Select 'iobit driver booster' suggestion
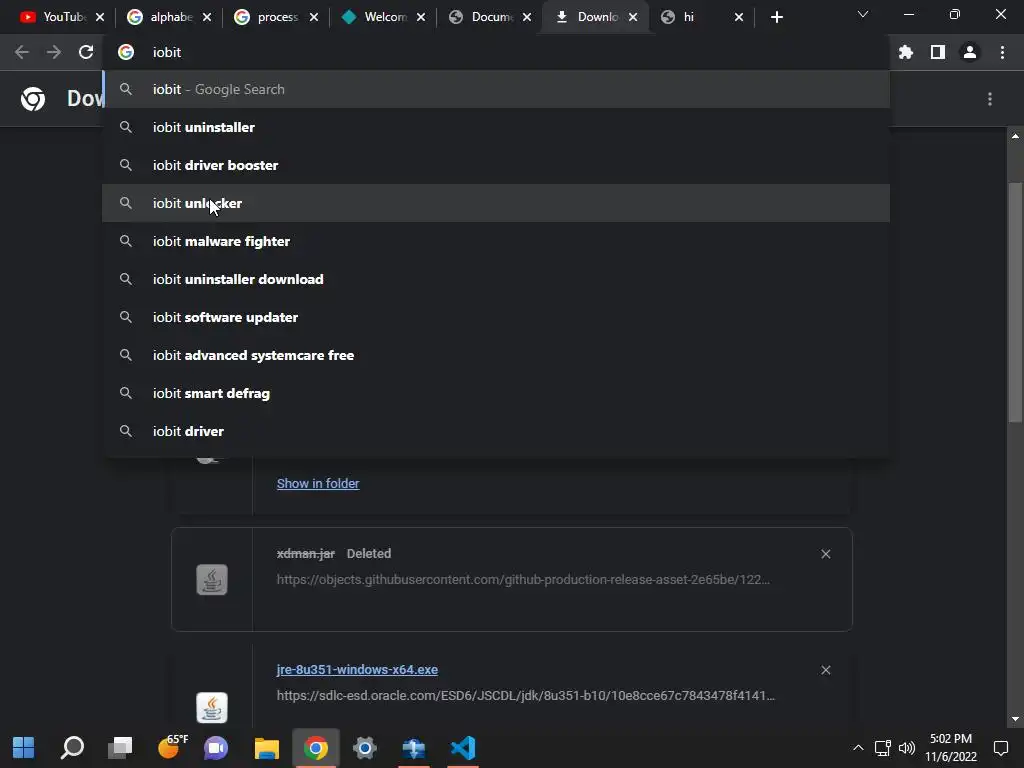Image resolution: width=1024 pixels, height=768 pixels. pos(496,165)
